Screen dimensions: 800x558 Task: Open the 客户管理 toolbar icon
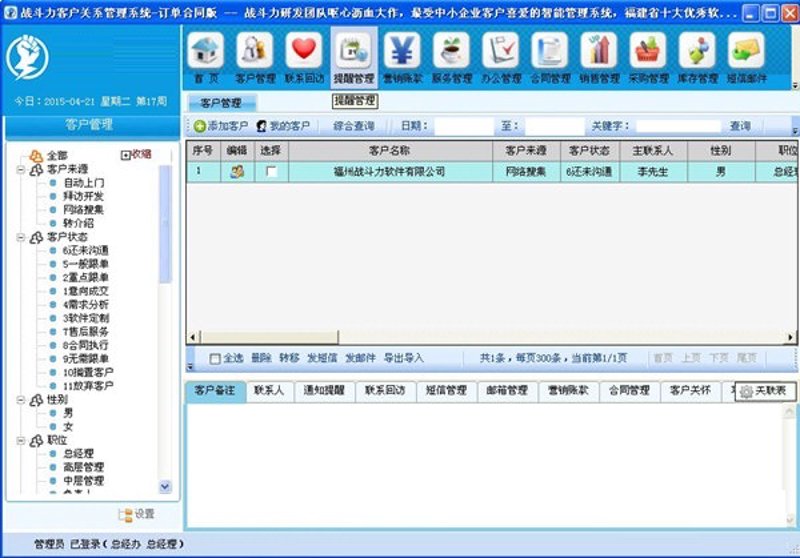(255, 50)
